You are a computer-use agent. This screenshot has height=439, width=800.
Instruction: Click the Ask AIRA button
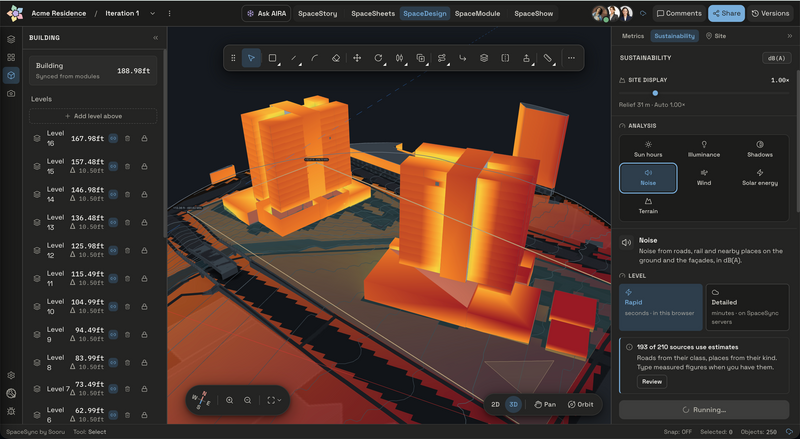pyautogui.click(x=266, y=14)
